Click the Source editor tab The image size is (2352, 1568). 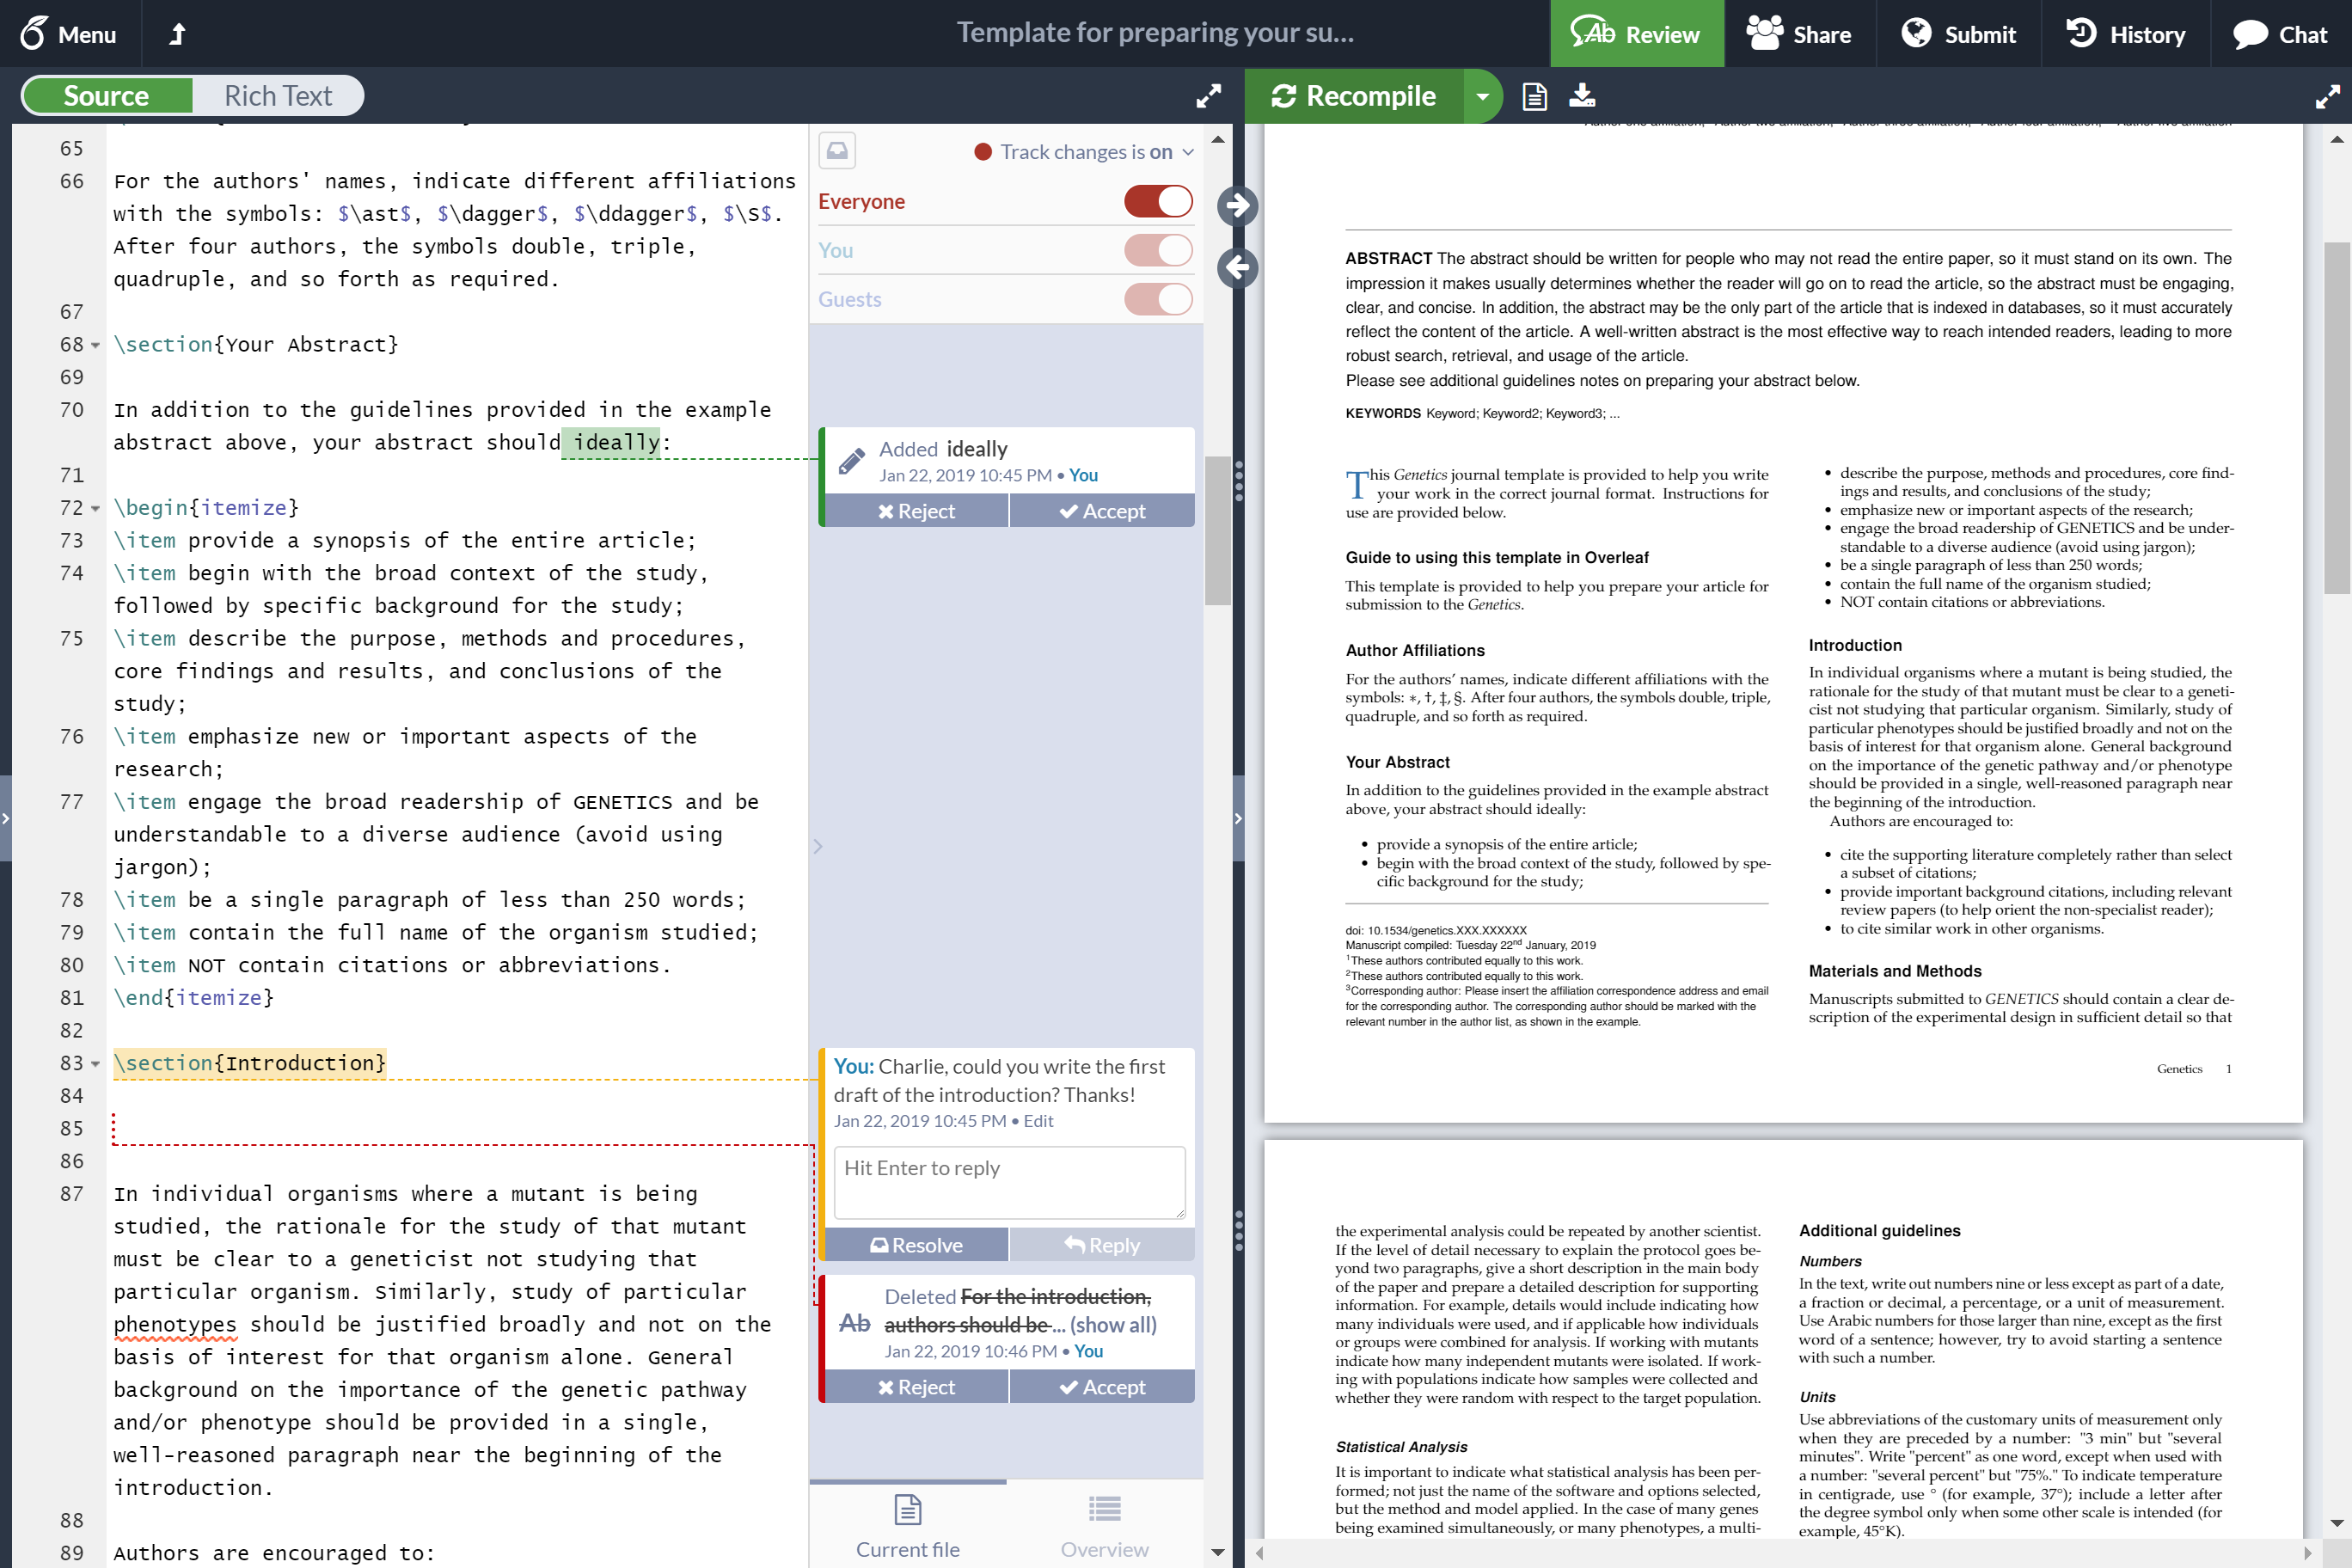click(x=107, y=95)
